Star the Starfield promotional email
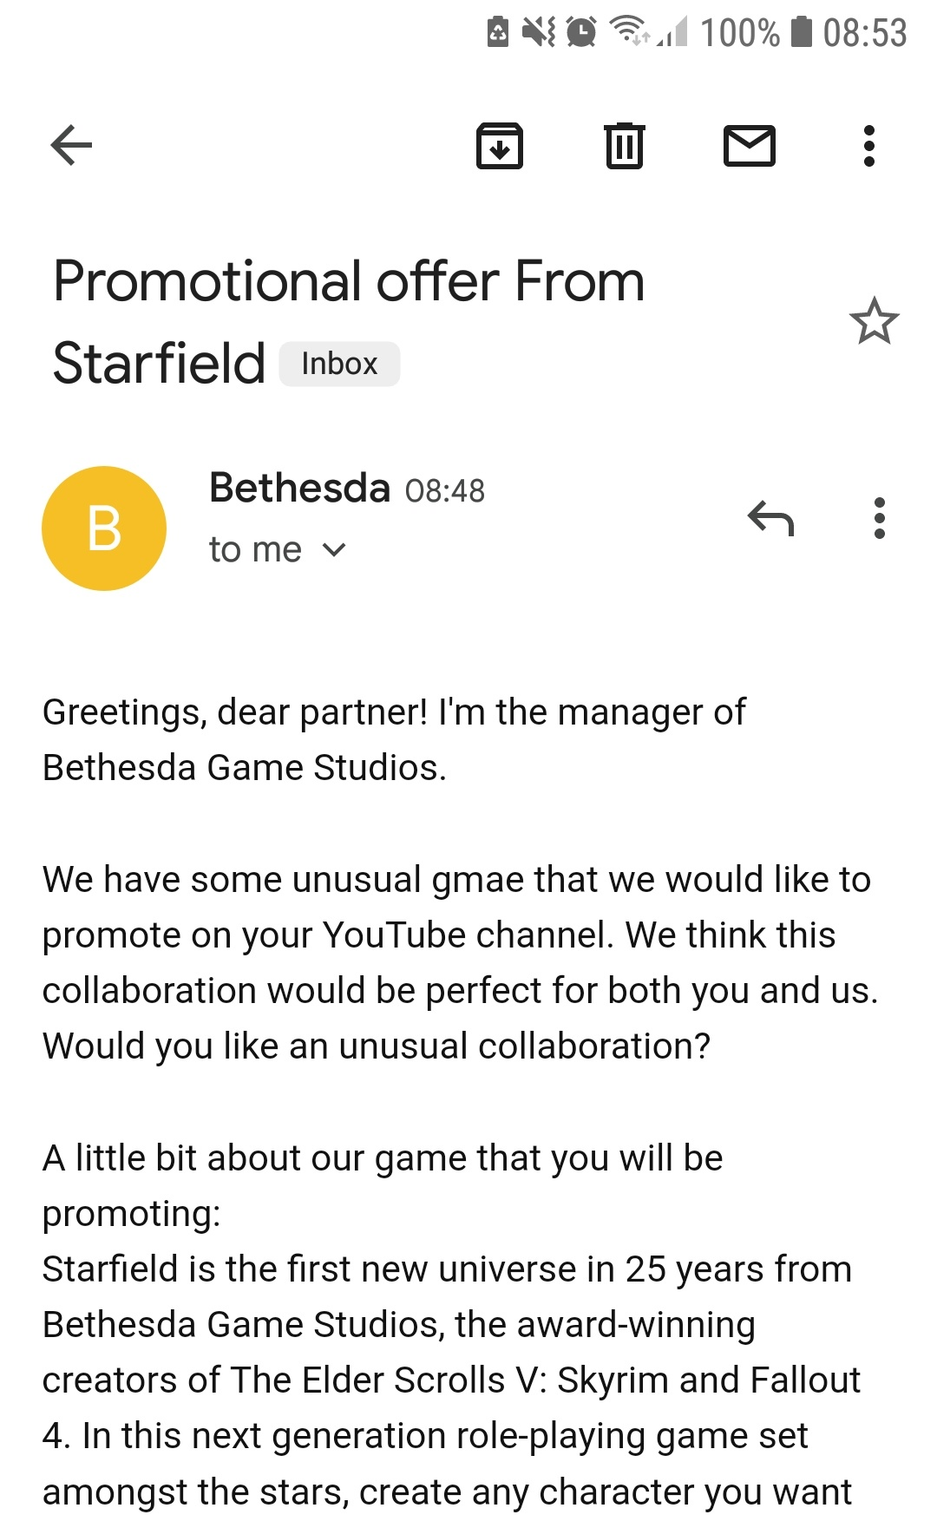This screenshot has height=1522, width=937. pos(874,322)
